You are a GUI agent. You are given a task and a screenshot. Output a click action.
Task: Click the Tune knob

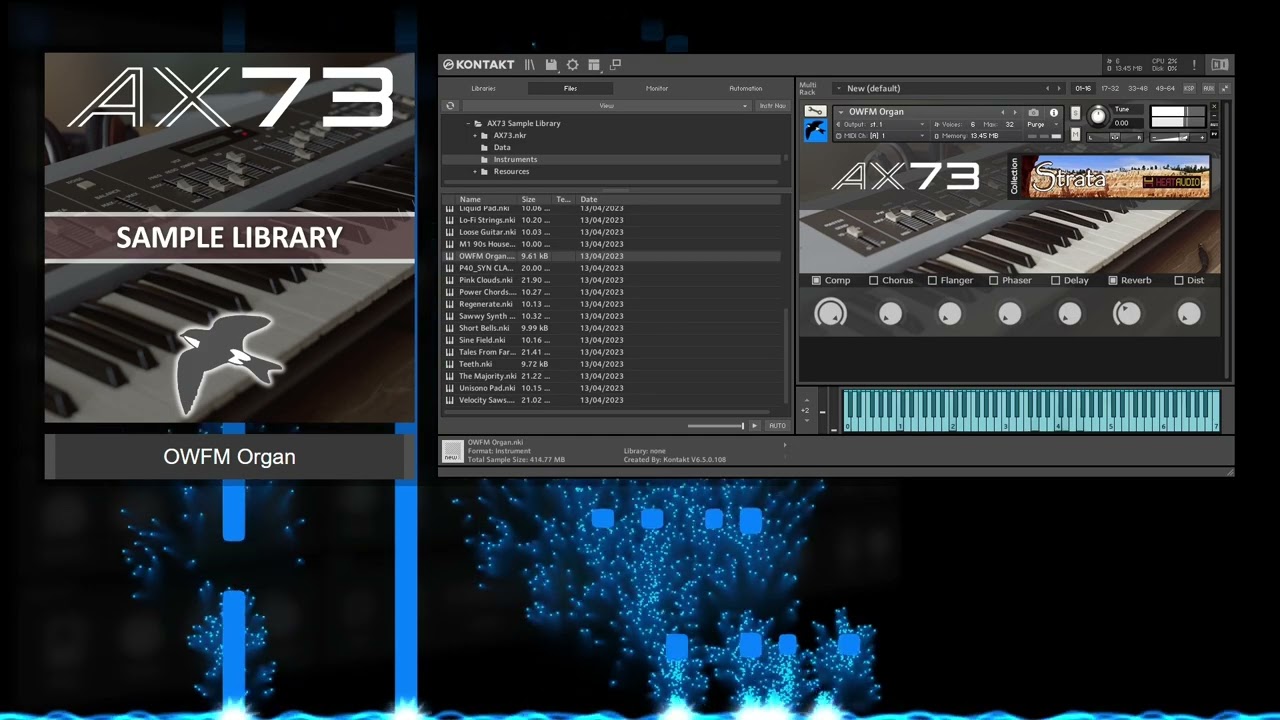click(1099, 116)
